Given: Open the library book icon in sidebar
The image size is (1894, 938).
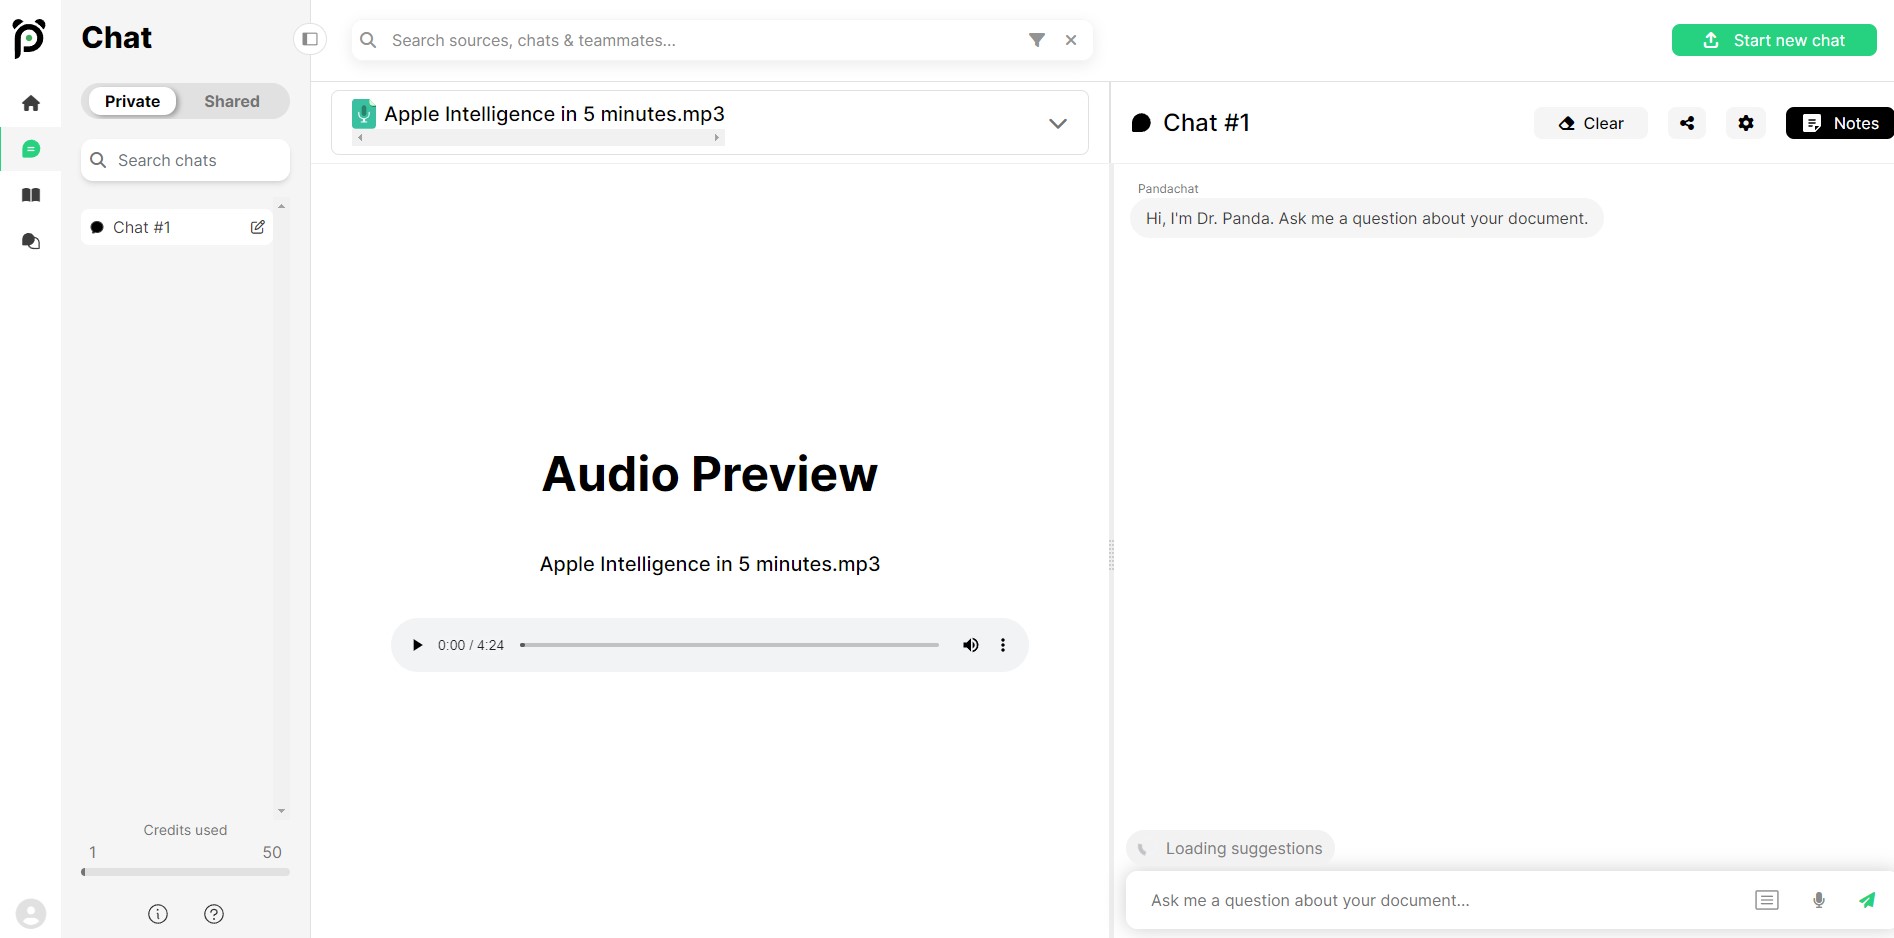Looking at the screenshot, I should pyautogui.click(x=31, y=195).
